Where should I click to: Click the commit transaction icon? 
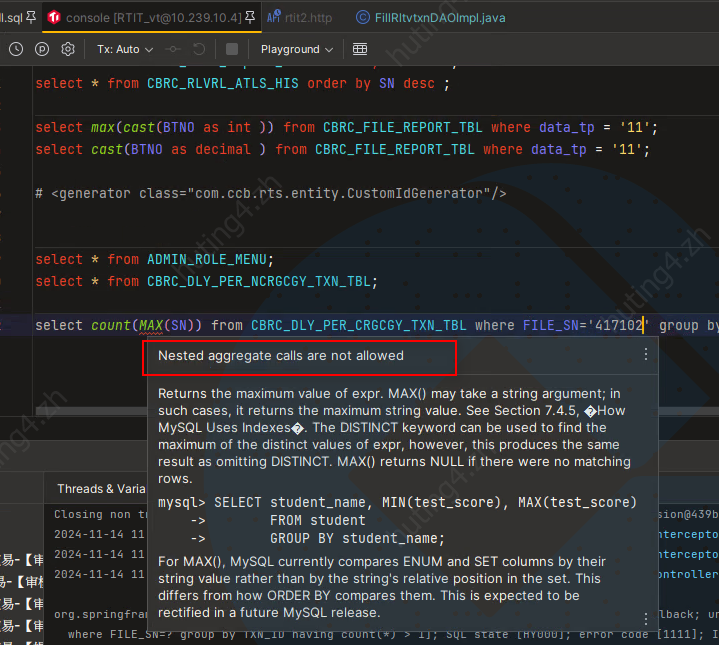point(174,49)
